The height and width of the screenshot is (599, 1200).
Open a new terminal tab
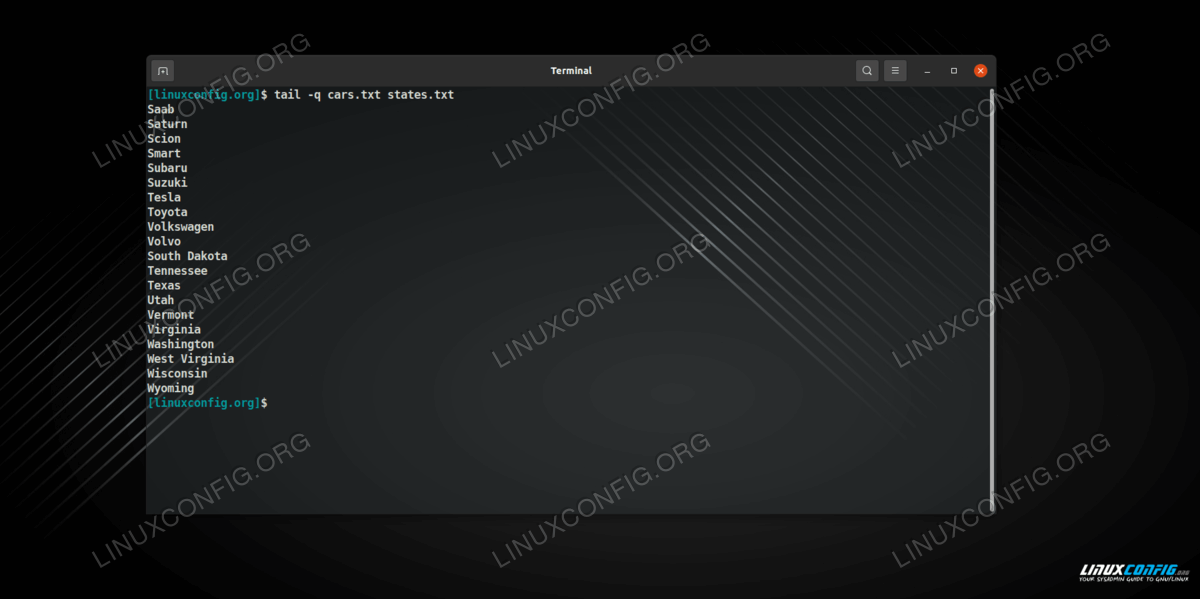point(163,71)
